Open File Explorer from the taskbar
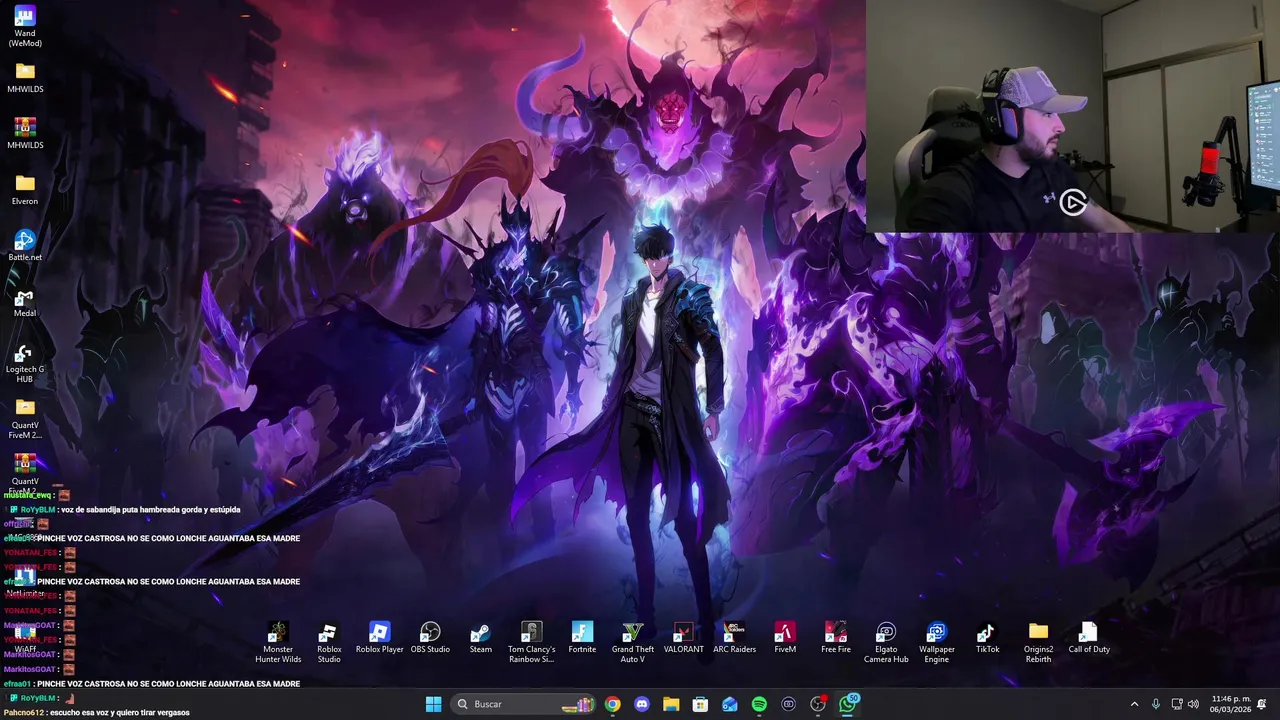Screen dimensions: 1280x720 tap(671, 704)
